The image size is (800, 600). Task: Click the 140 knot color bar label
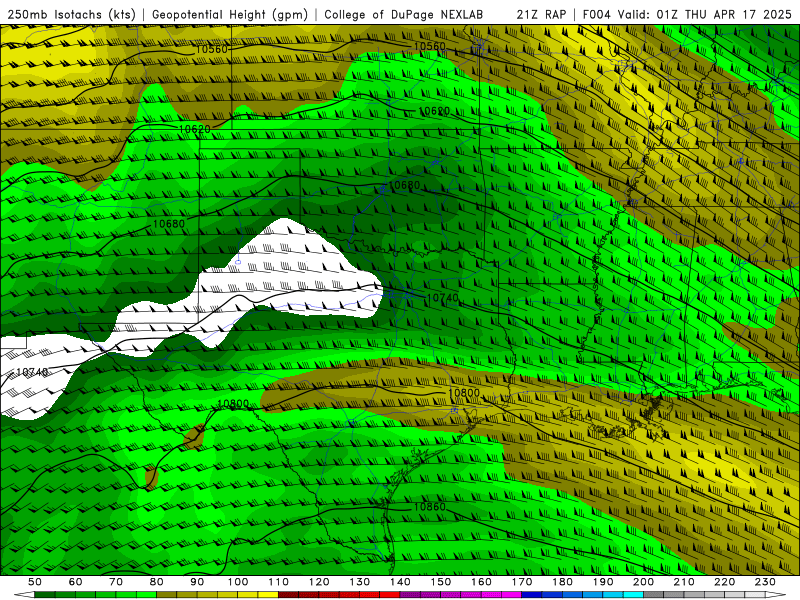point(400,582)
